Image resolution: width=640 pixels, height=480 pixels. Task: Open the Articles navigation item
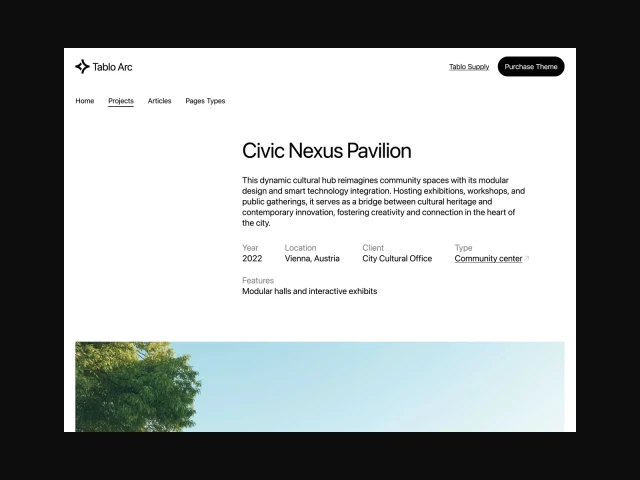pos(160,101)
